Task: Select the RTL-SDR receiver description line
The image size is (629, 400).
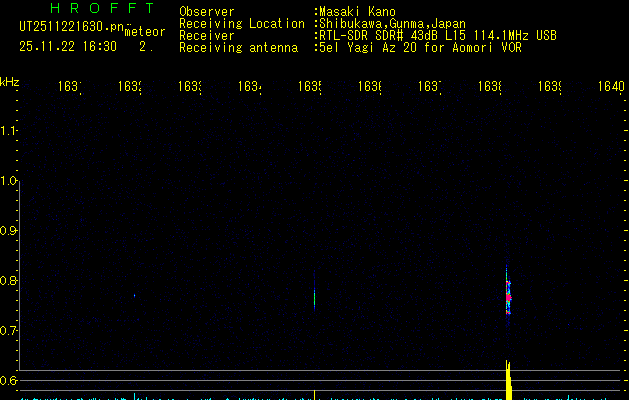Action: point(438,36)
